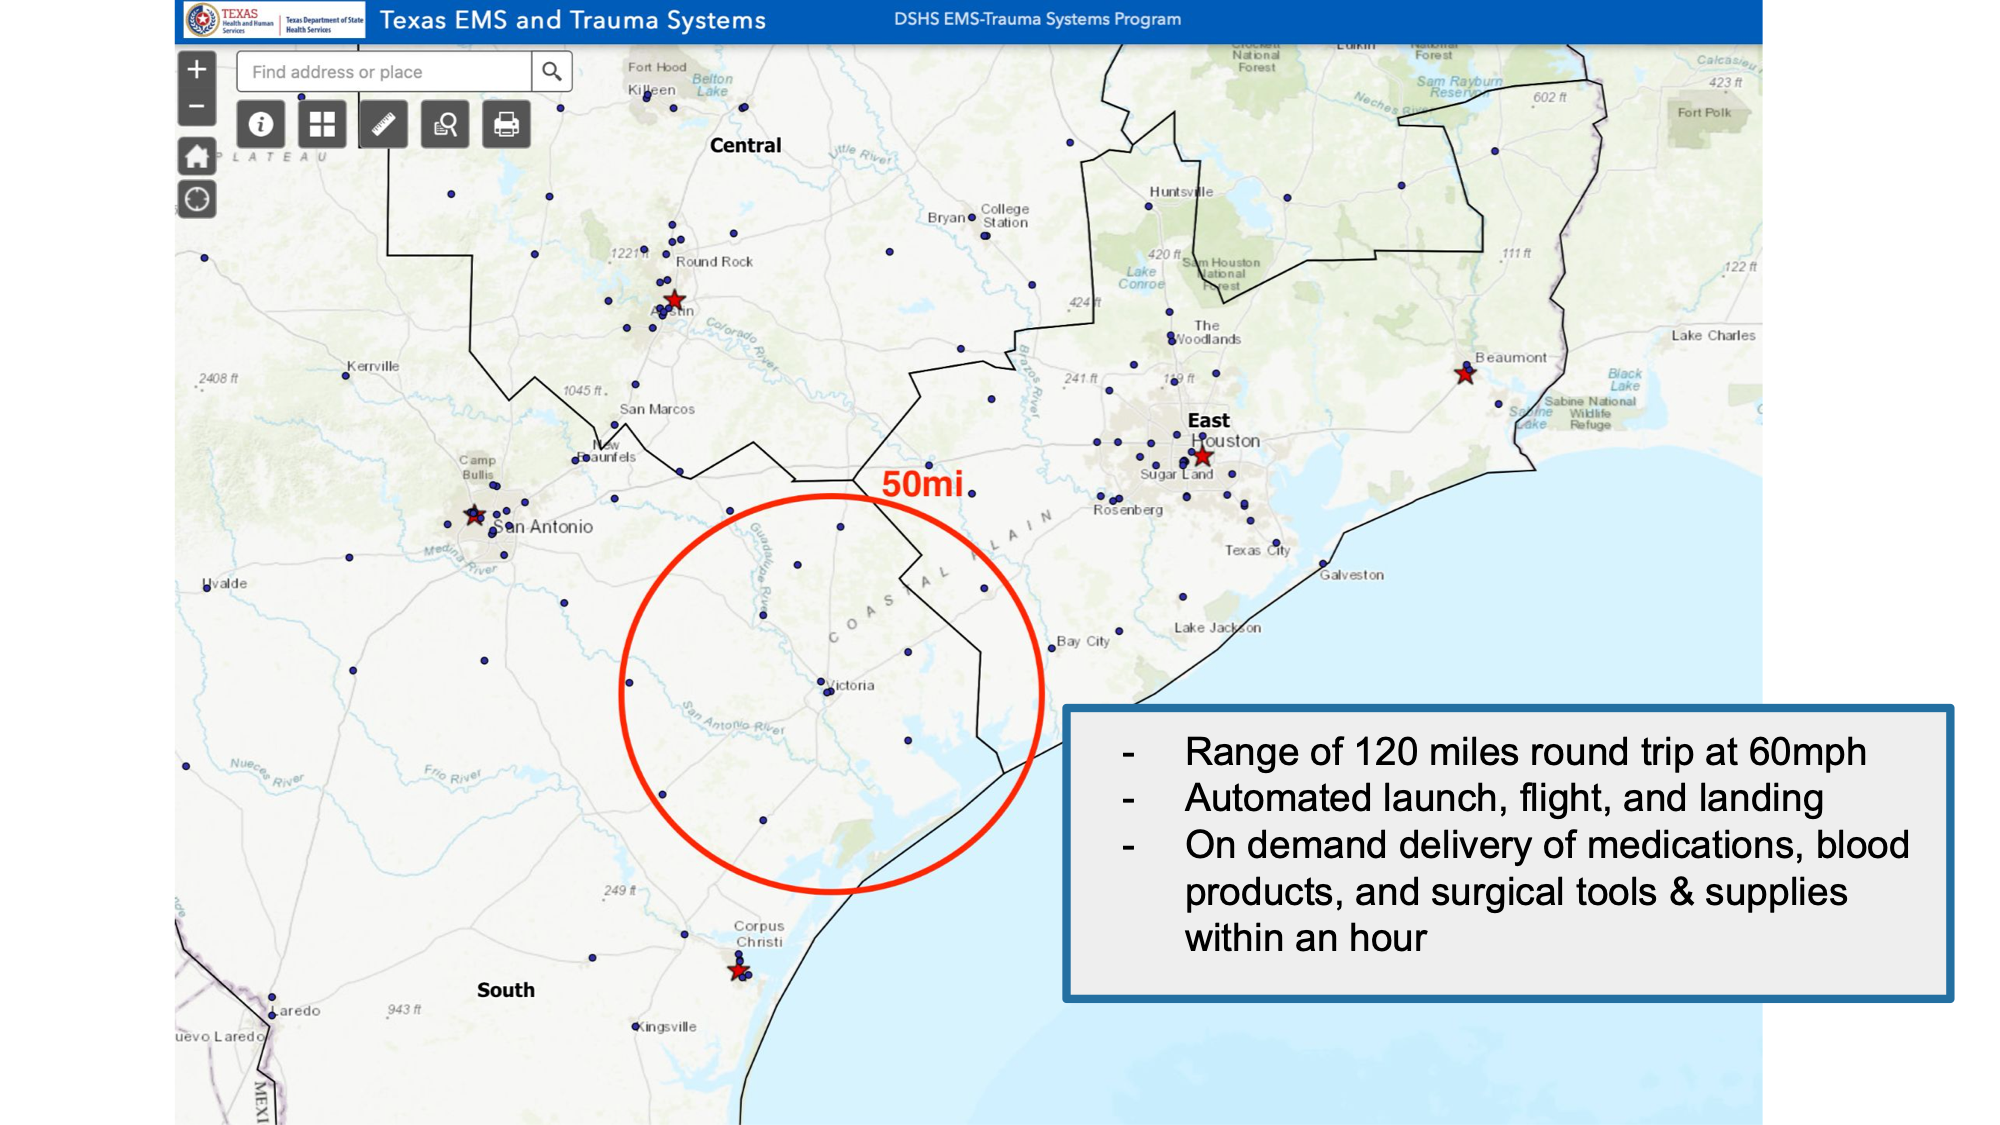Screen dimensions: 2000x1125
Task: Click the blue dot at Bay City
Action: pyautogui.click(x=1051, y=649)
